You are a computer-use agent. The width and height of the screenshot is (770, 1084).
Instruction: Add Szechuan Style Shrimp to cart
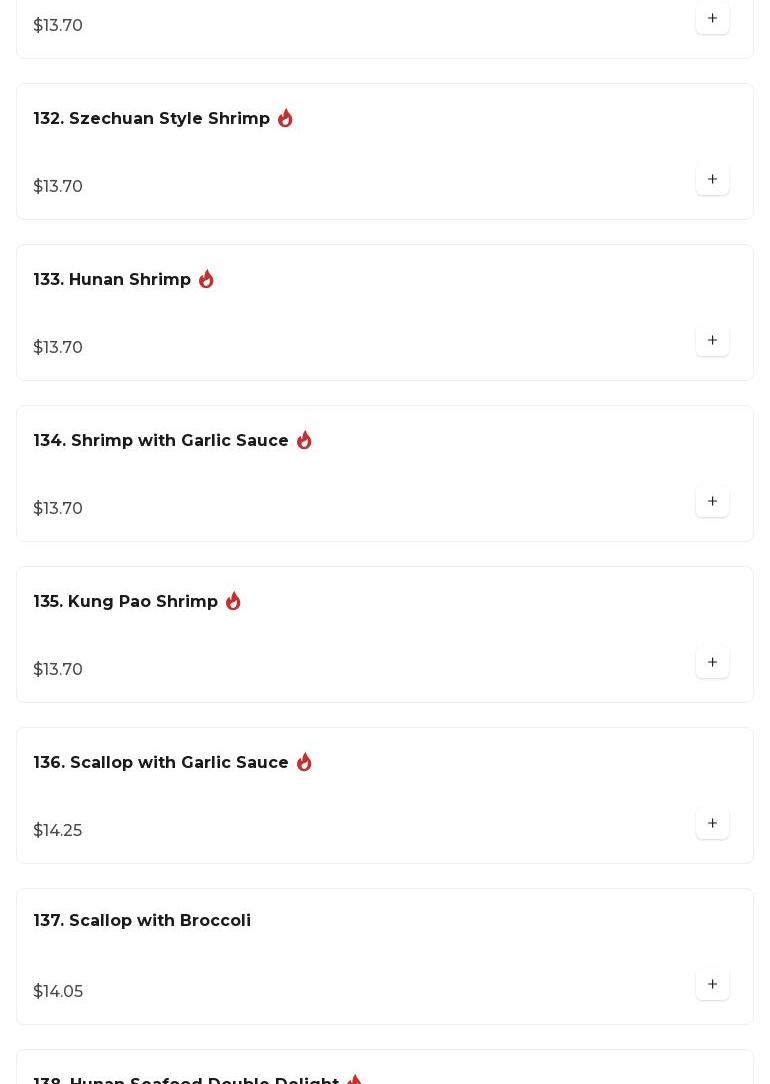tap(712, 180)
